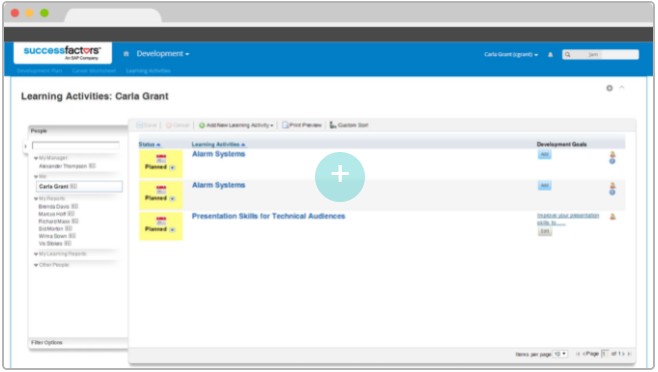The height and width of the screenshot is (372, 658).
Task: Expand the Other People group
Action: tap(36, 265)
